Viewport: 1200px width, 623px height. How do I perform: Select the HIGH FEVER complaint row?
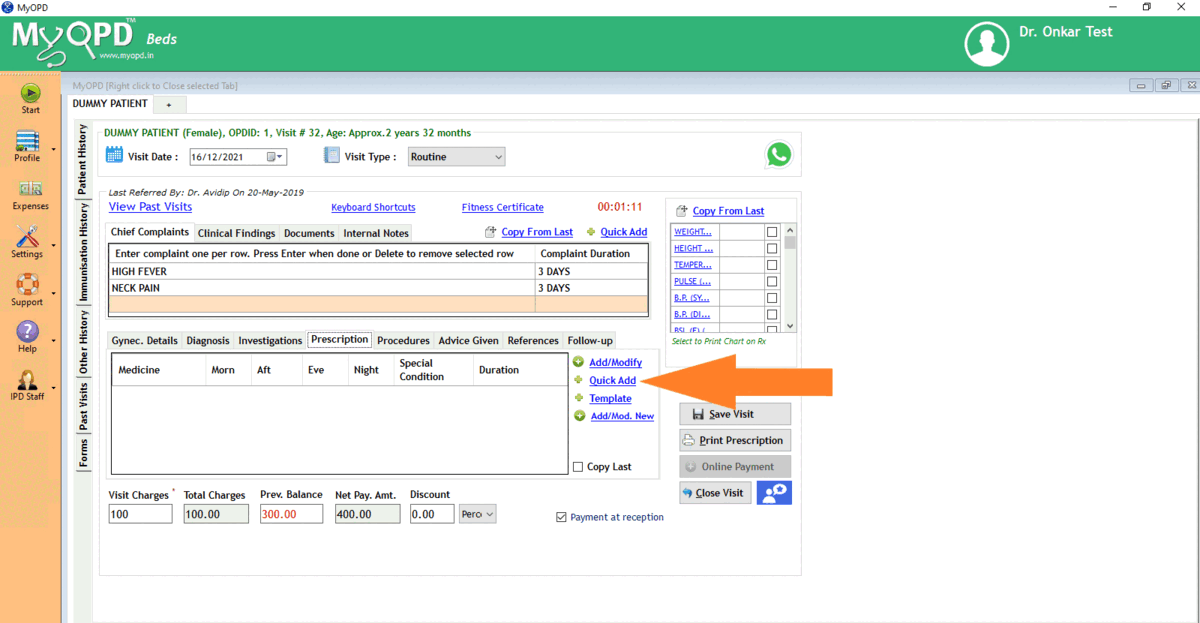pos(379,271)
